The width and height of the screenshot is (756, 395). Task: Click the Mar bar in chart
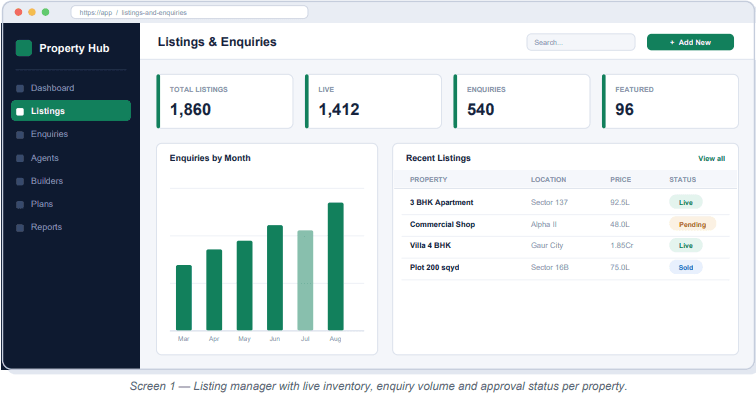pos(184,298)
